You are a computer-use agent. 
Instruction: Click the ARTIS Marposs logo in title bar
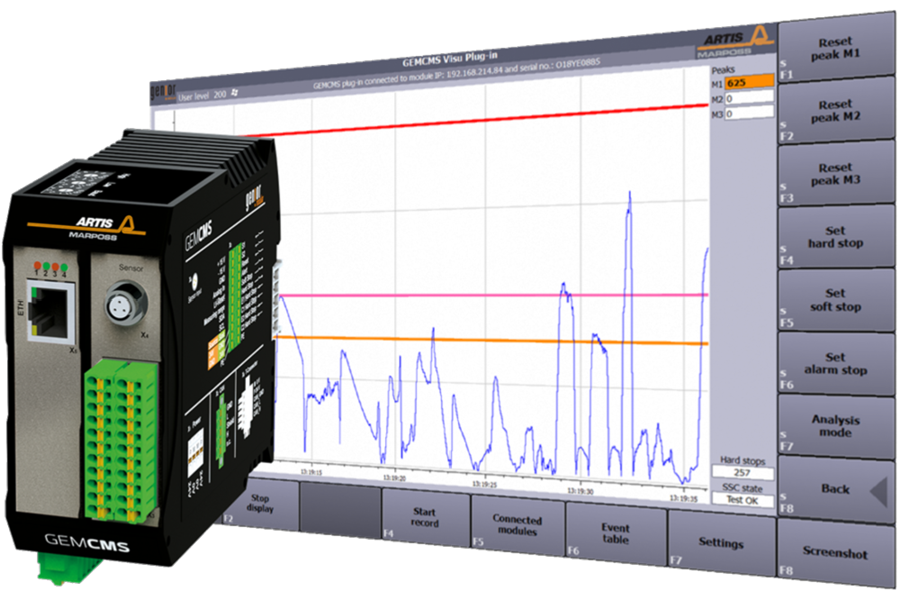[735, 42]
